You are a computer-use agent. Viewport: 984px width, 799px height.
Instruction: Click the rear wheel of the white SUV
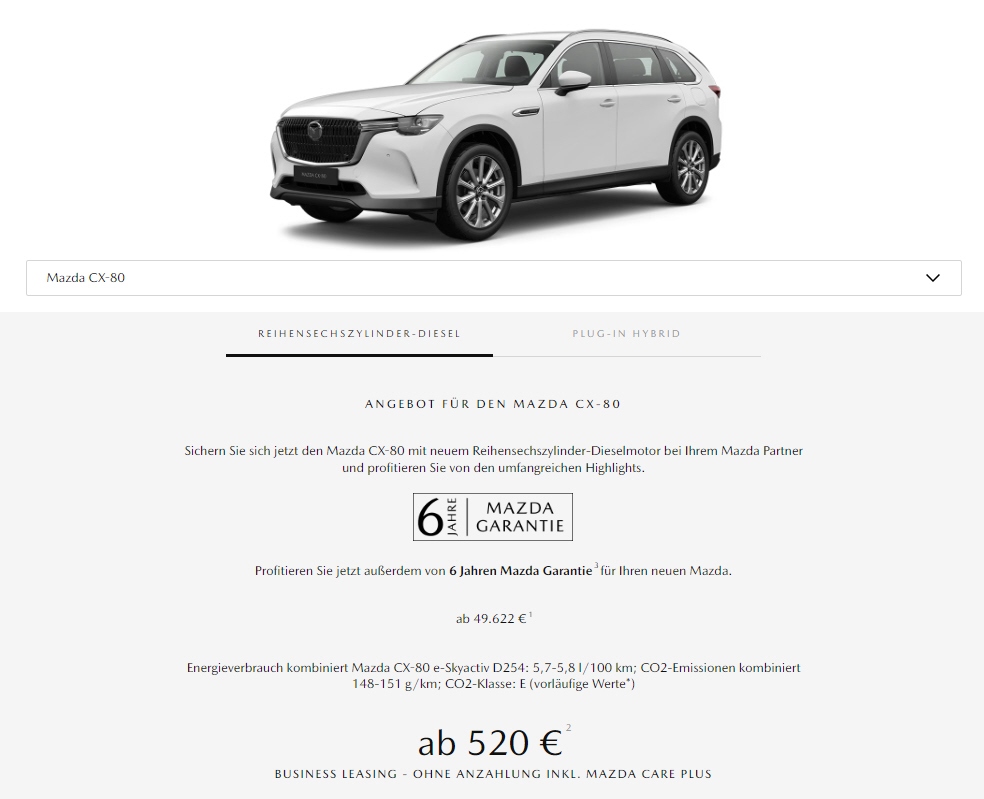click(690, 166)
